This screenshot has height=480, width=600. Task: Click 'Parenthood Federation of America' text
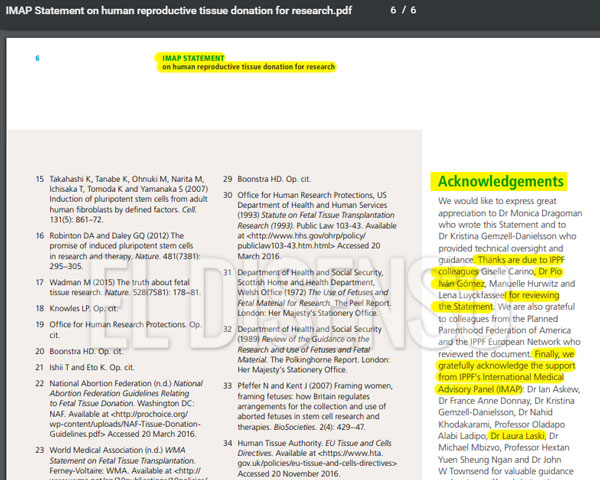504,330
